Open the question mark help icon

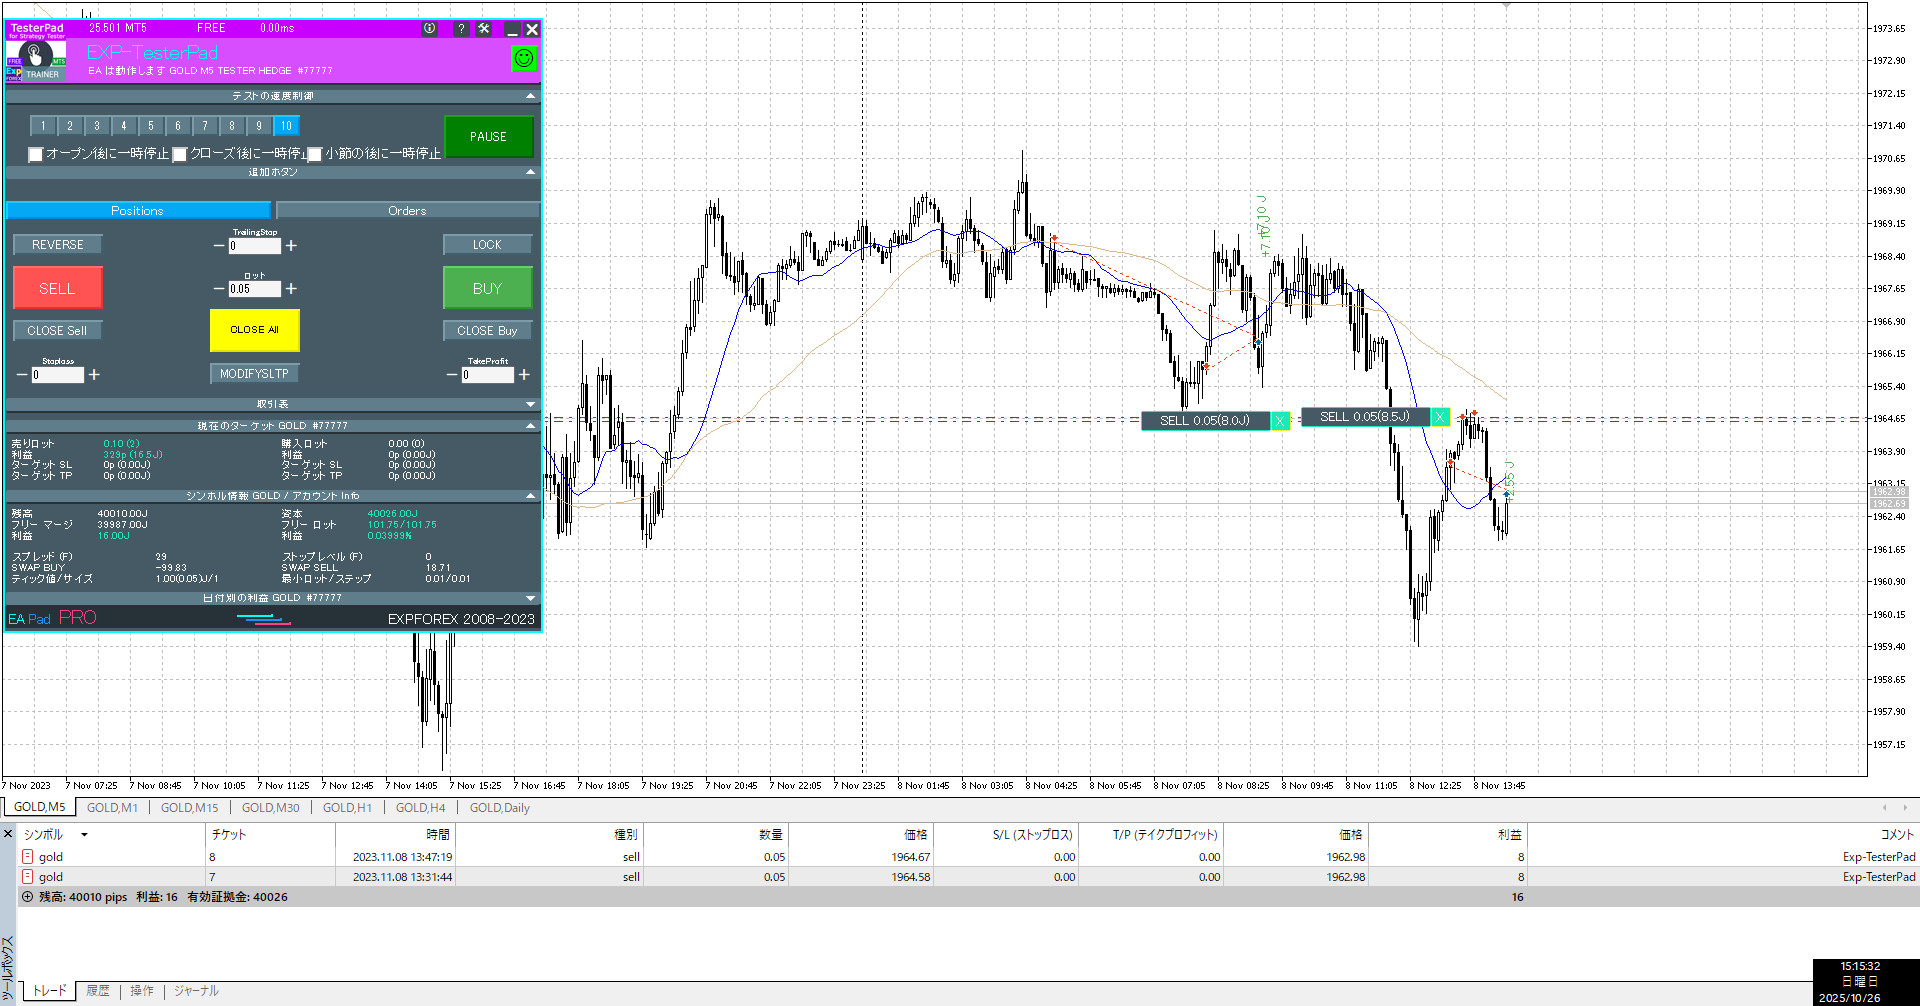coord(461,29)
